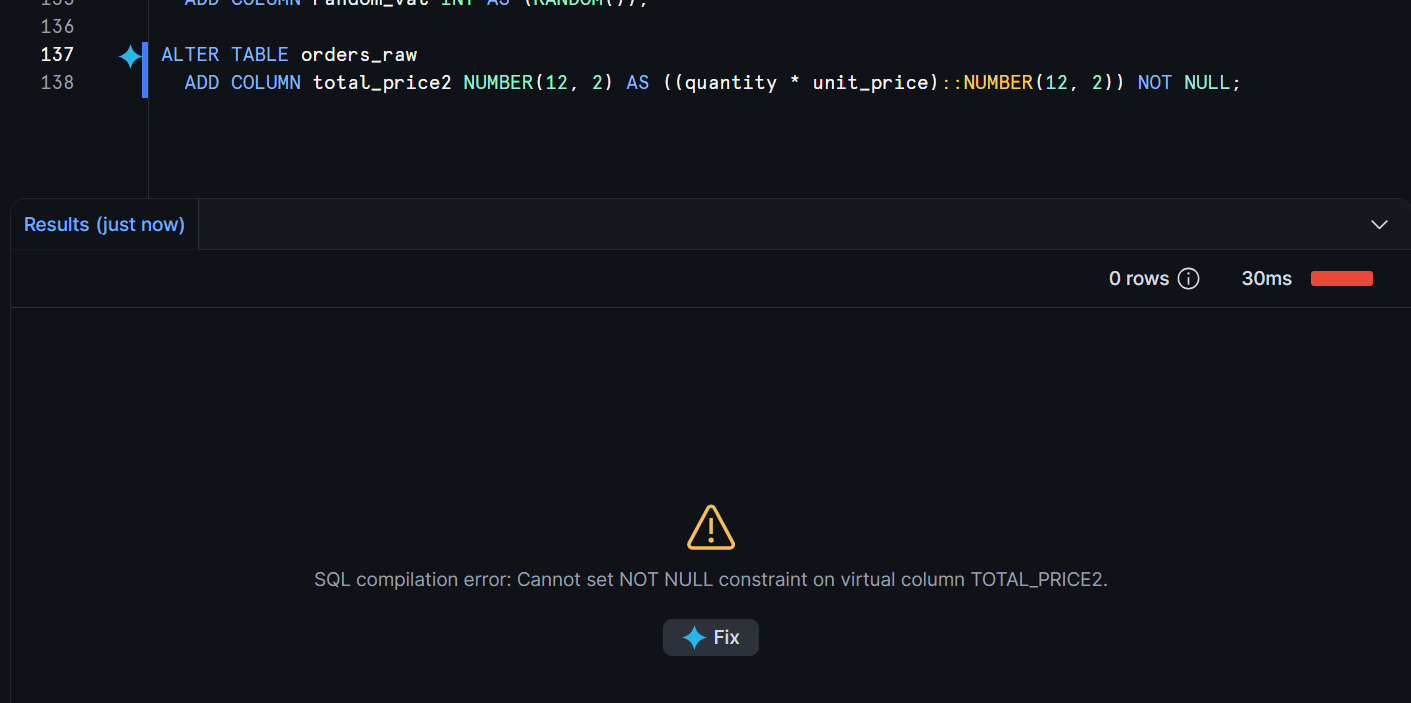1411x703 pixels.
Task: Open the Results (just now) tab
Action: click(x=104, y=224)
